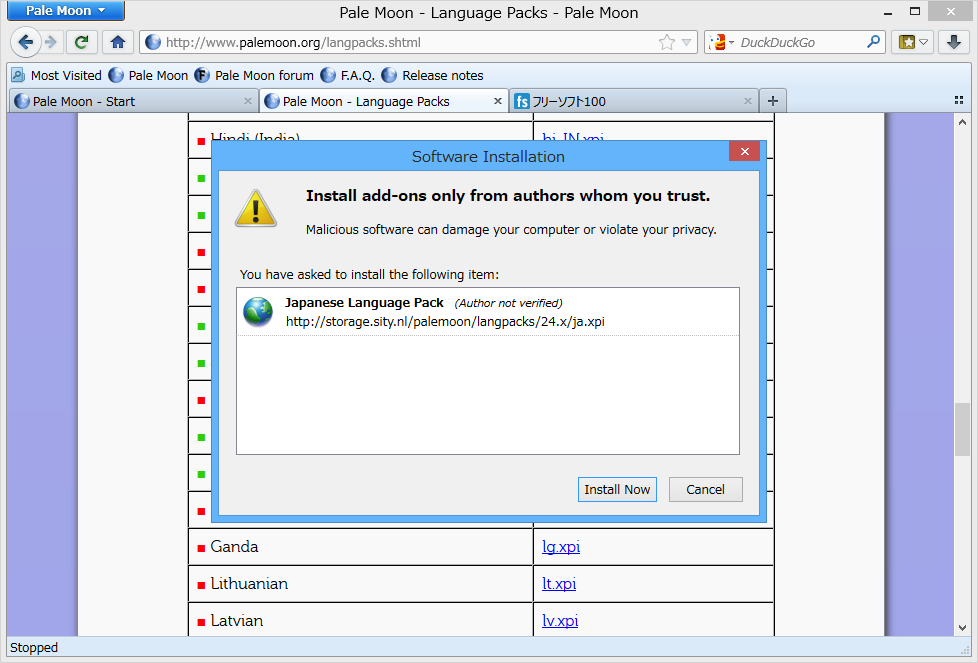The image size is (978, 663).
Task: Open the search engine selector dropdown
Action: click(x=722, y=42)
